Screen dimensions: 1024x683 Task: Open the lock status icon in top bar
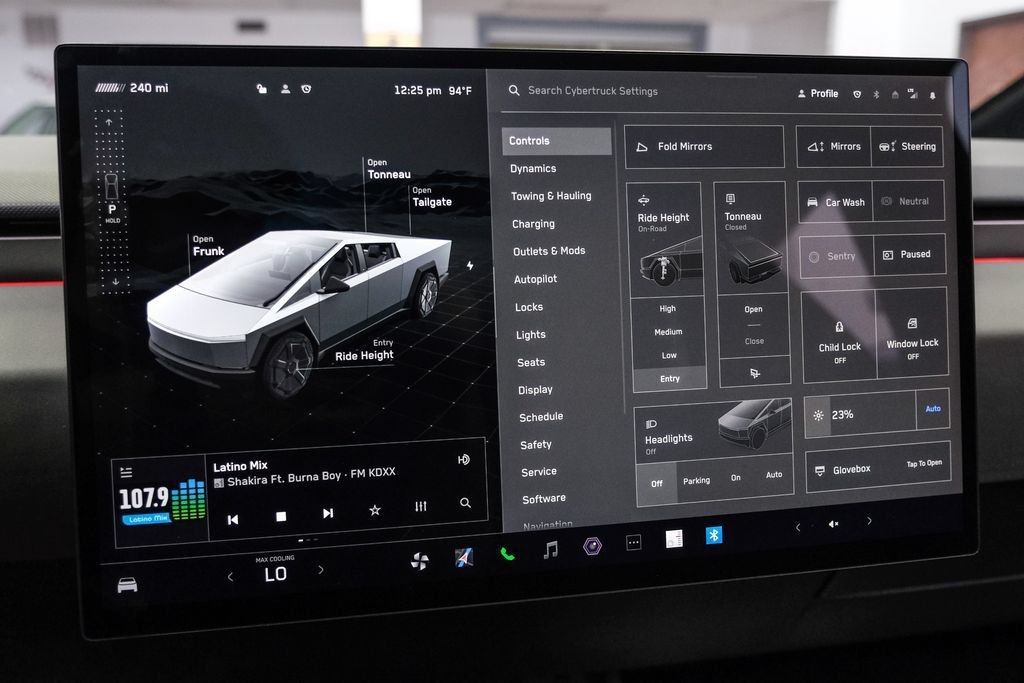tap(261, 89)
